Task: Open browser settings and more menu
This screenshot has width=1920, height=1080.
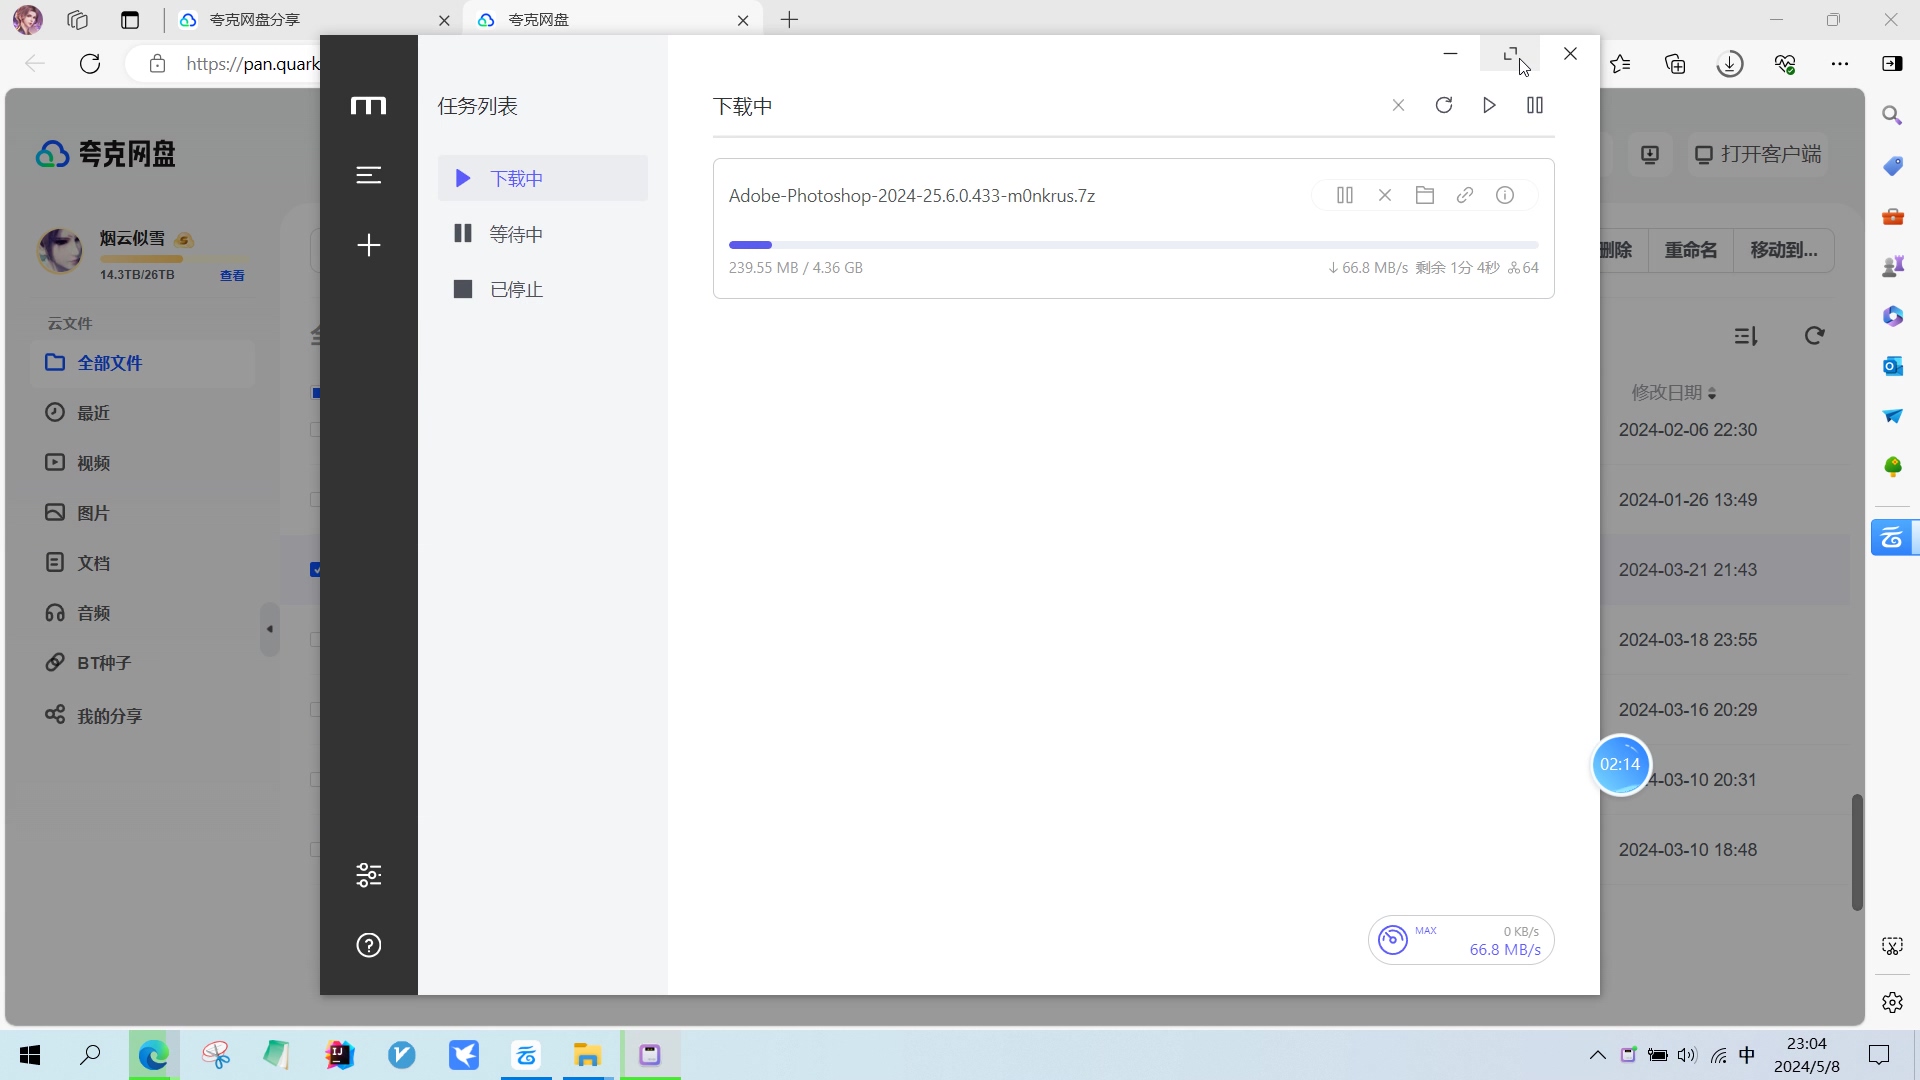Action: click(x=1840, y=64)
